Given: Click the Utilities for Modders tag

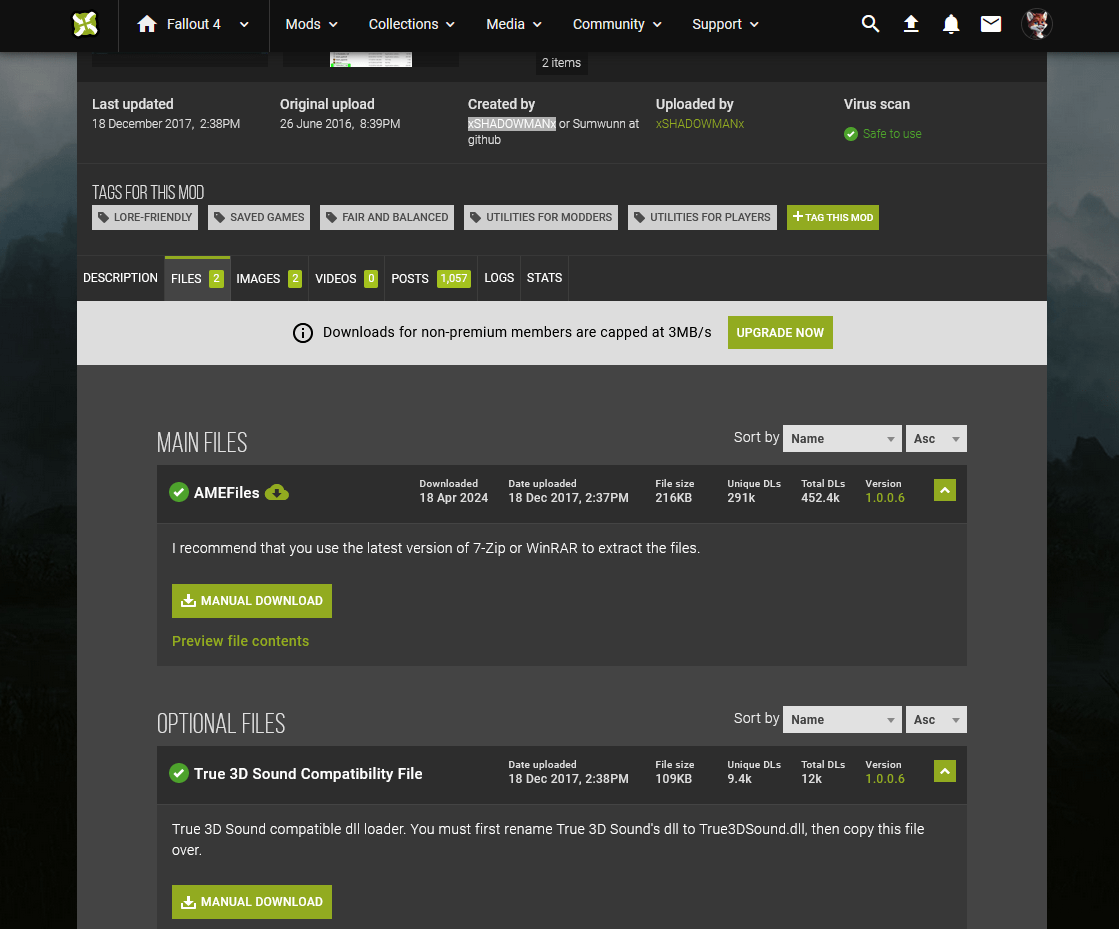Looking at the screenshot, I should pos(541,218).
